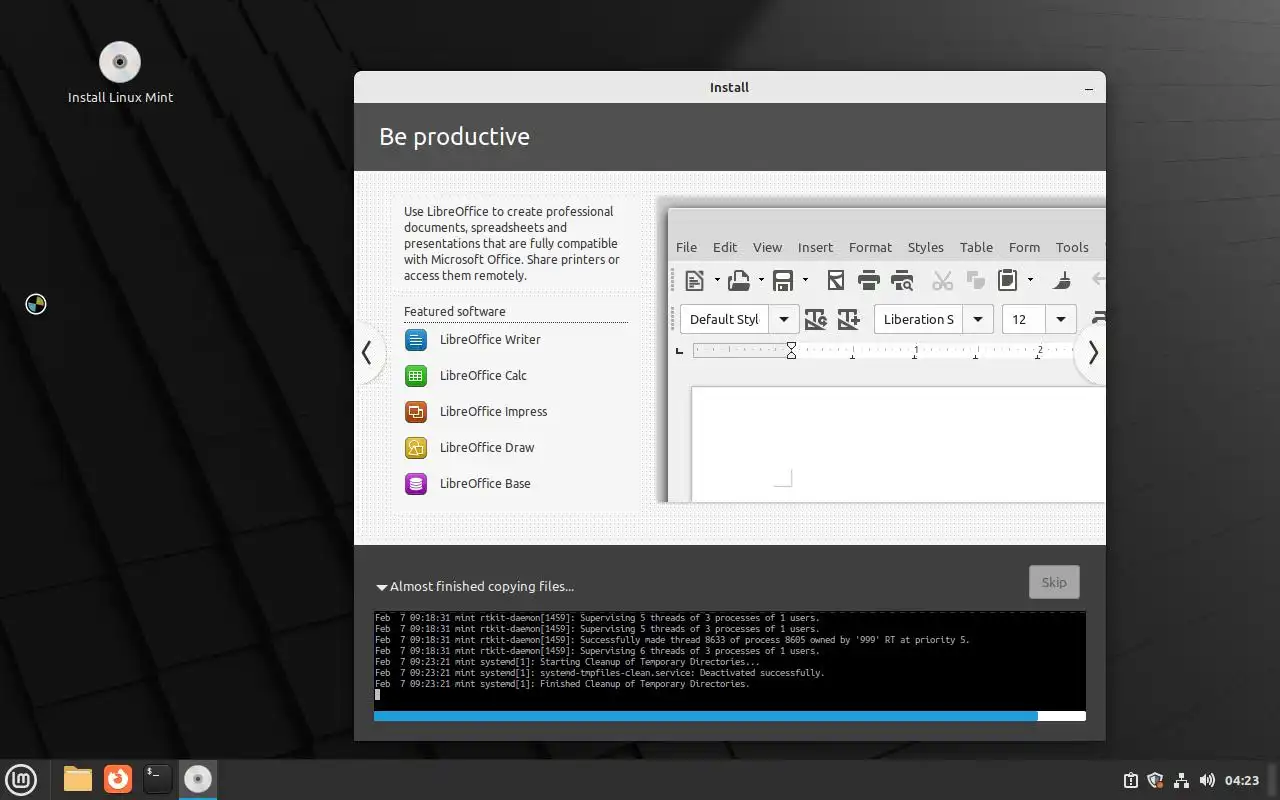Image resolution: width=1280 pixels, height=800 pixels.
Task: Open the Install Linux Mint desktop icon
Action: [120, 73]
